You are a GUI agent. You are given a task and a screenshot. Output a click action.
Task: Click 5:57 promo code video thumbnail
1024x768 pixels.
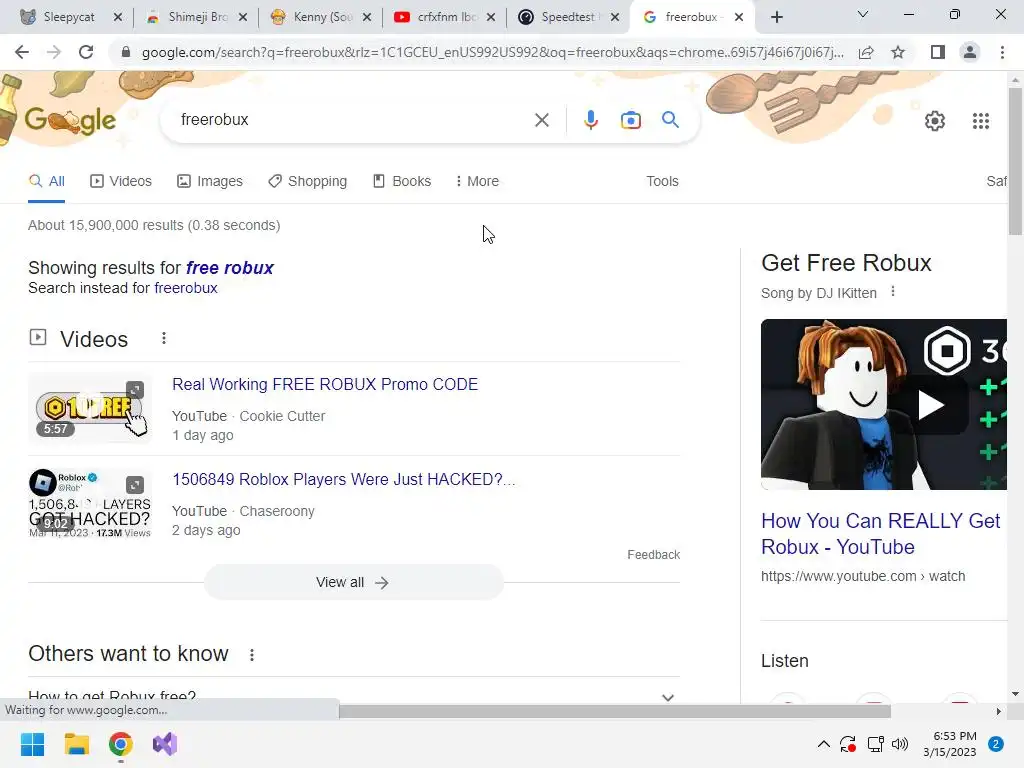coord(90,408)
